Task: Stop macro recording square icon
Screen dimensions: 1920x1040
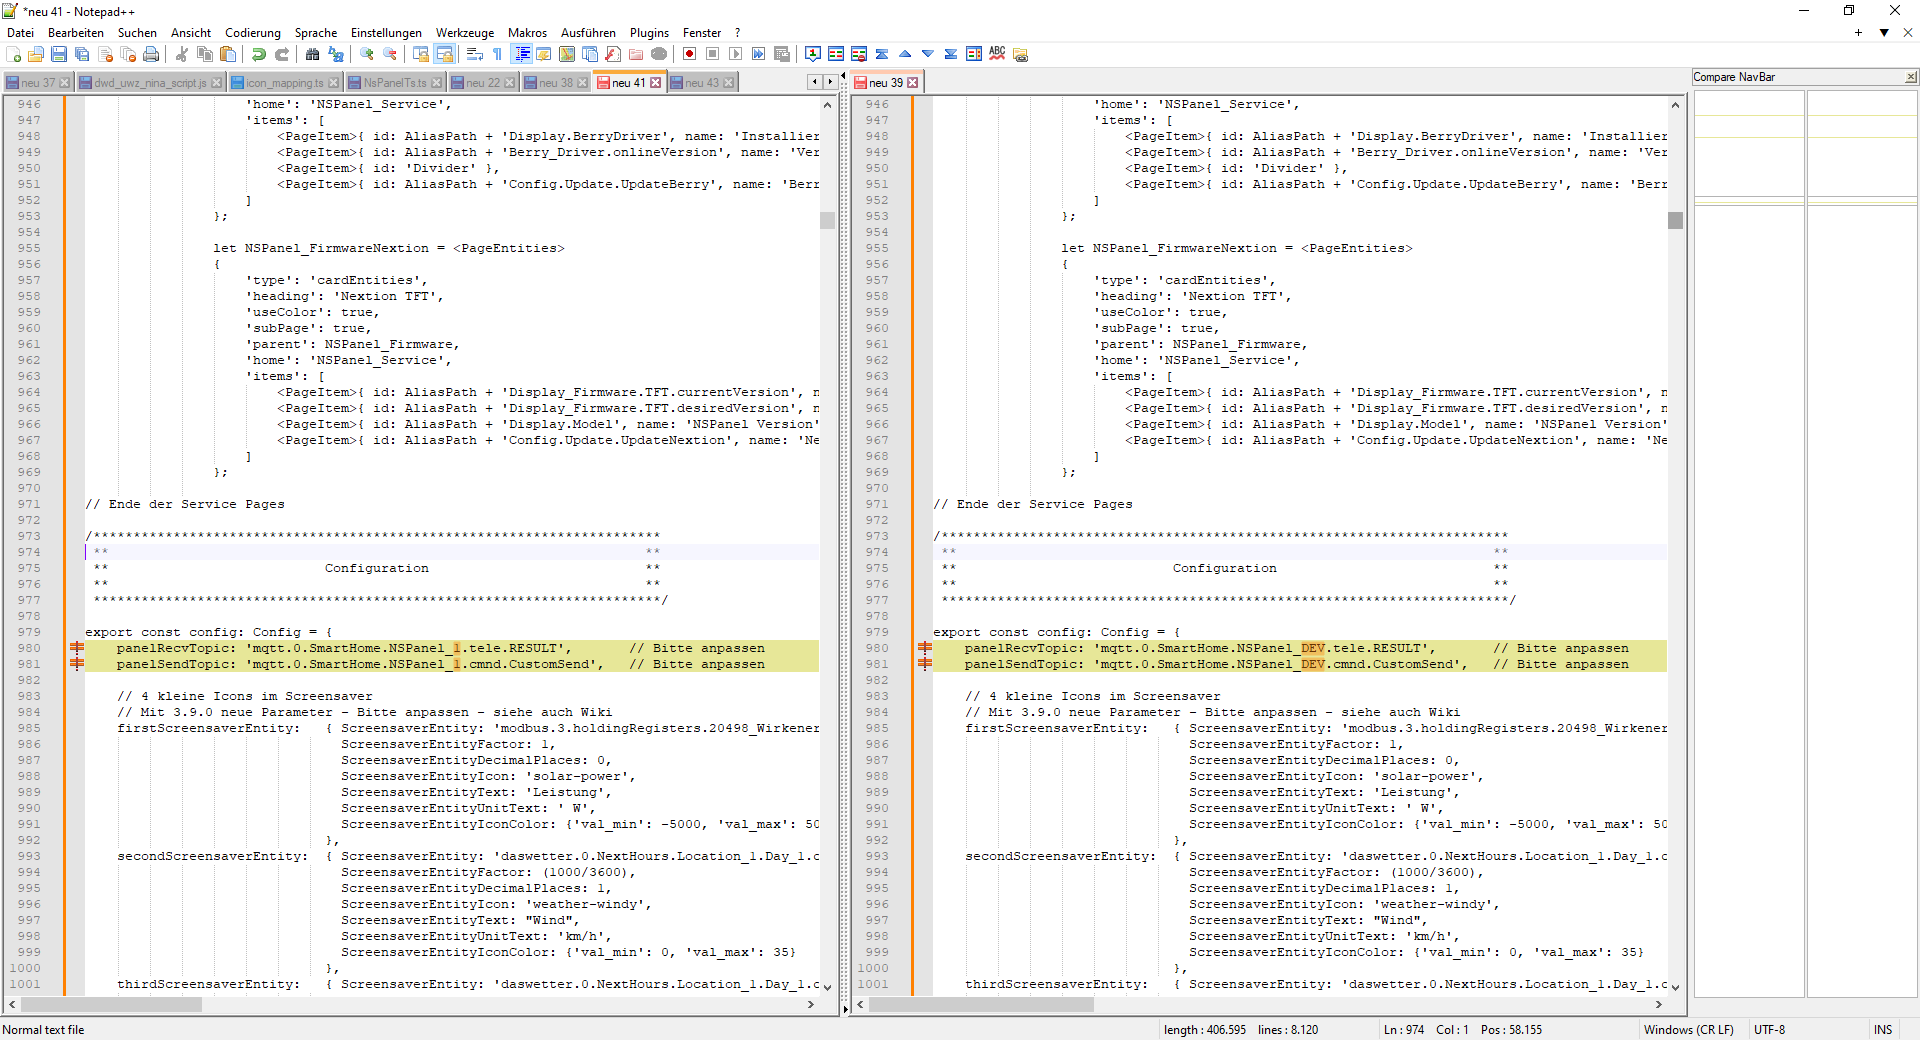Action: 712,54
